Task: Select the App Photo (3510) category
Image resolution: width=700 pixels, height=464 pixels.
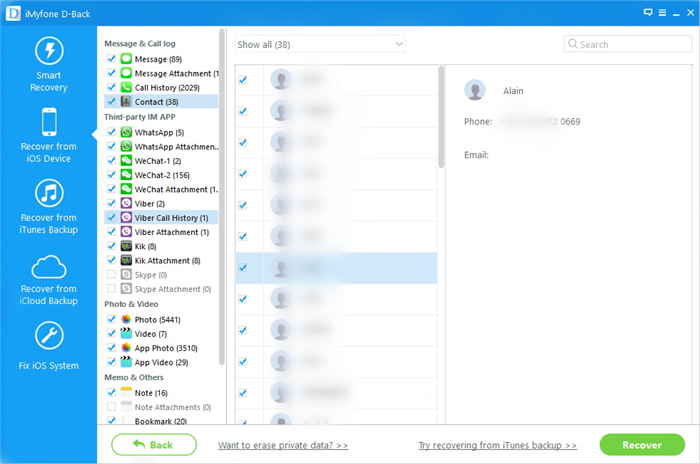Action: point(166,348)
